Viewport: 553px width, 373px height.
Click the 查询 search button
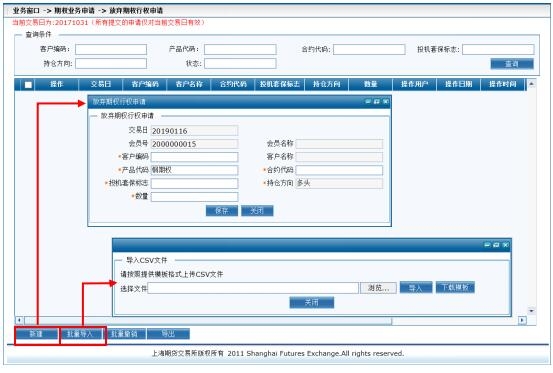tap(512, 64)
